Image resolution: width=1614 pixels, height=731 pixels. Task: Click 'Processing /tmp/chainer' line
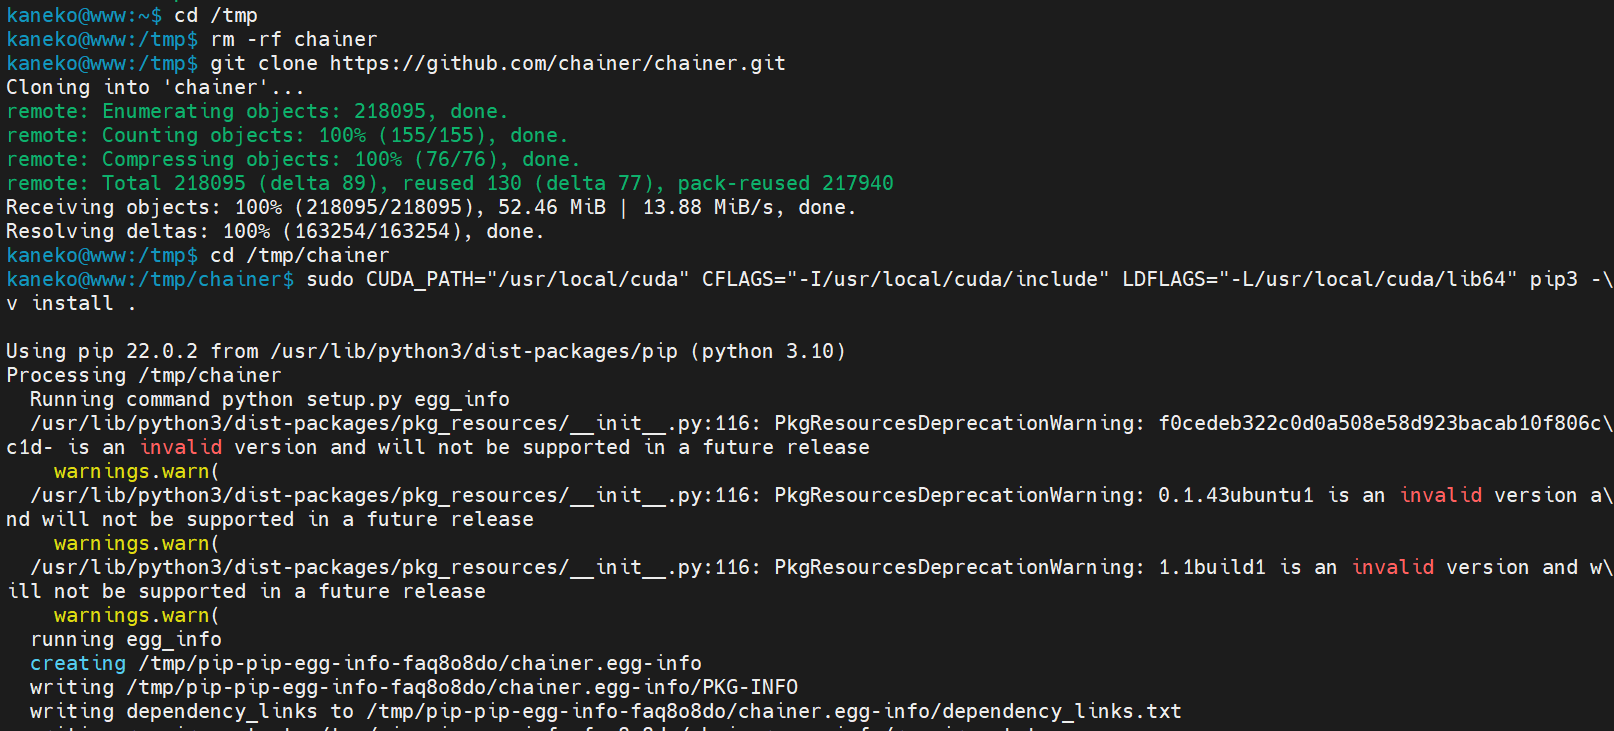[x=144, y=375]
